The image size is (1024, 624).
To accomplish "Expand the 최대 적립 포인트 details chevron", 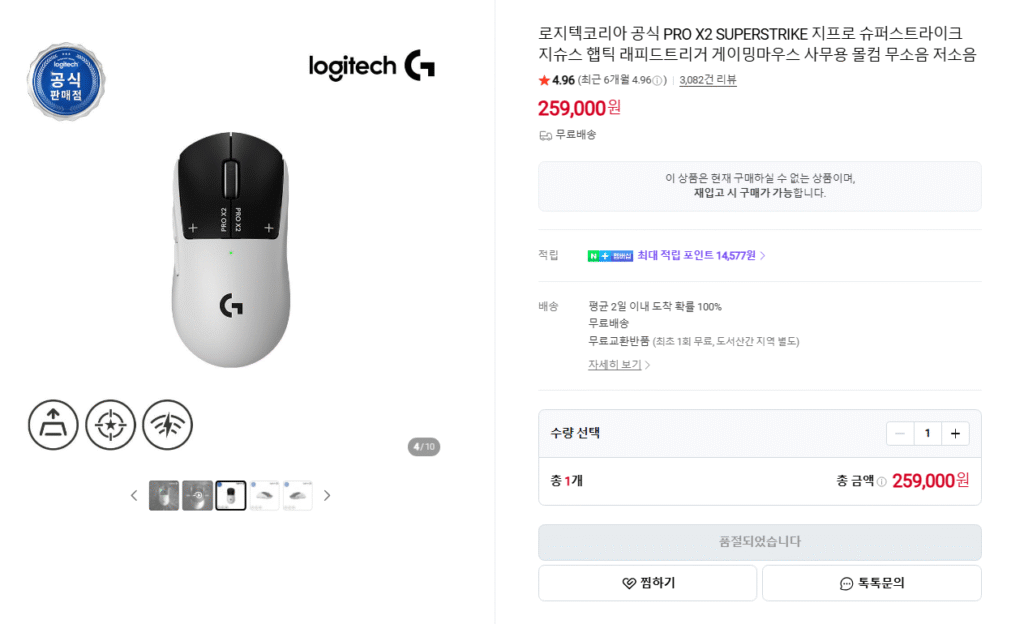I will [762, 255].
